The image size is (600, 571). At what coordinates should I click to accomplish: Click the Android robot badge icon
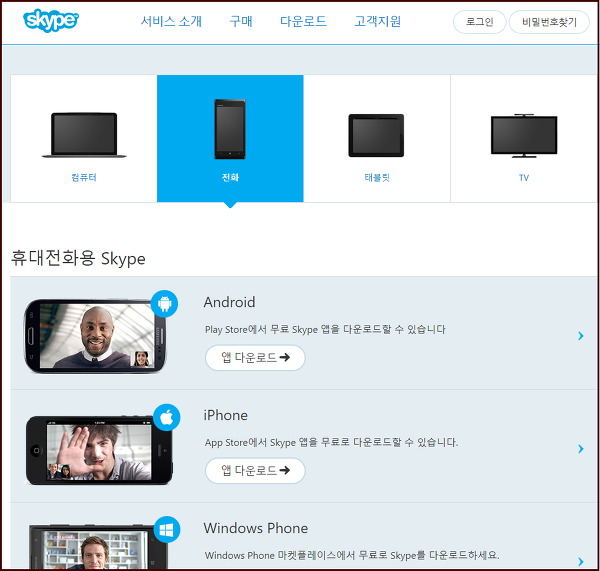pos(164,303)
